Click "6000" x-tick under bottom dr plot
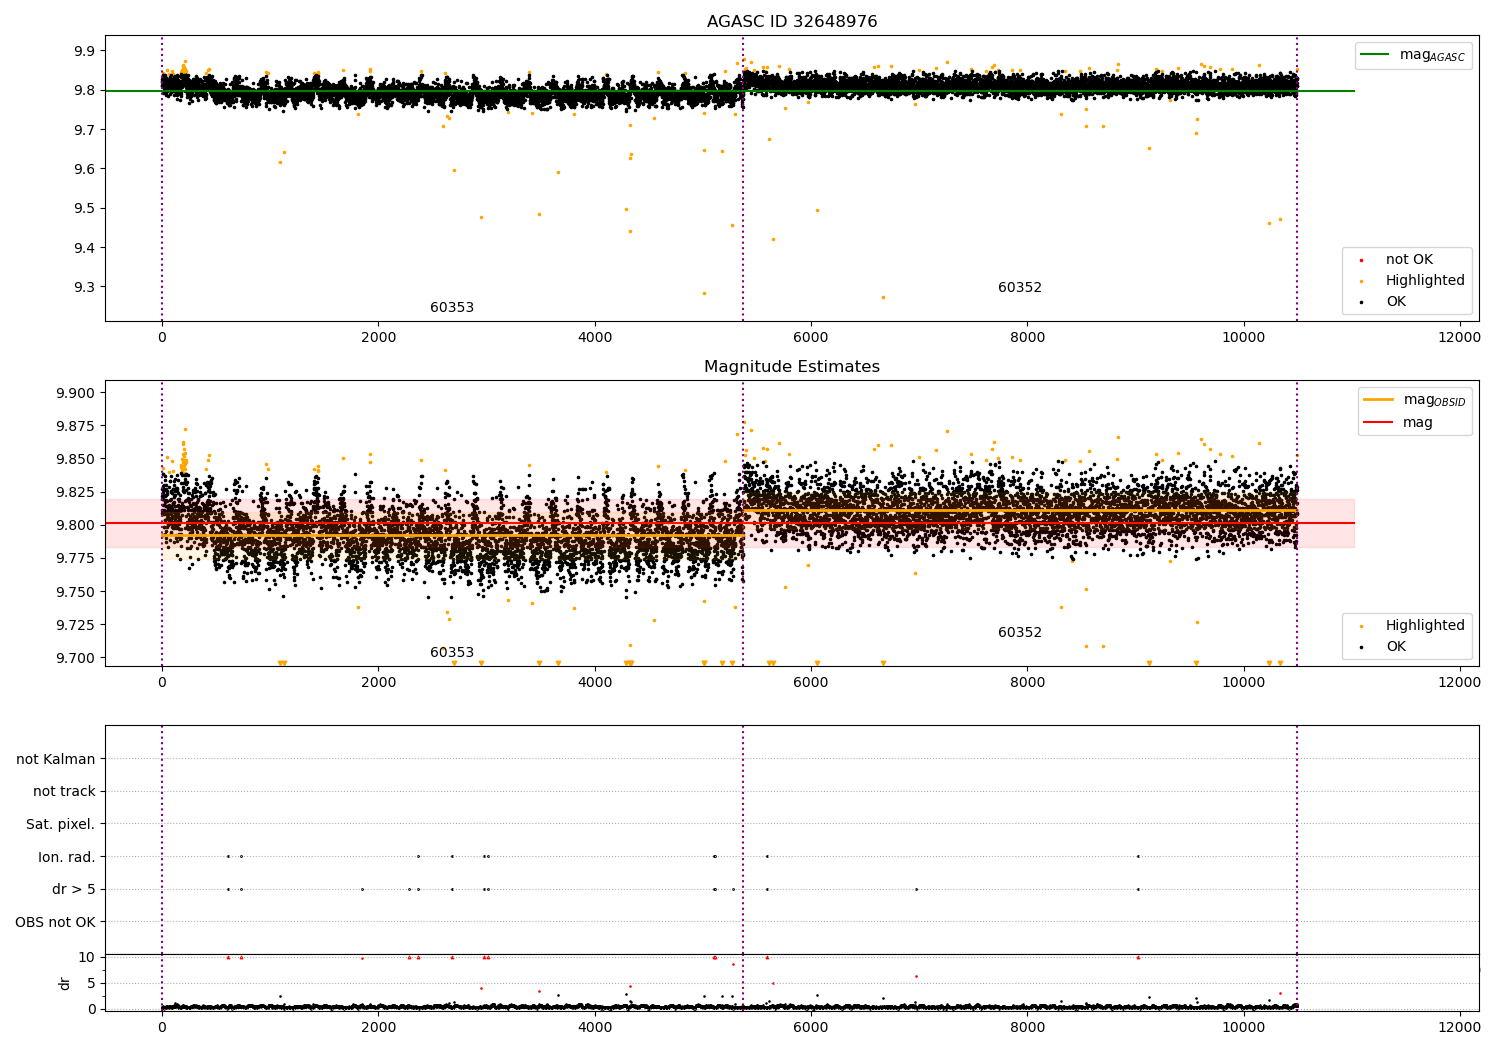Screen dimensions: 1500x1050 [811, 1028]
